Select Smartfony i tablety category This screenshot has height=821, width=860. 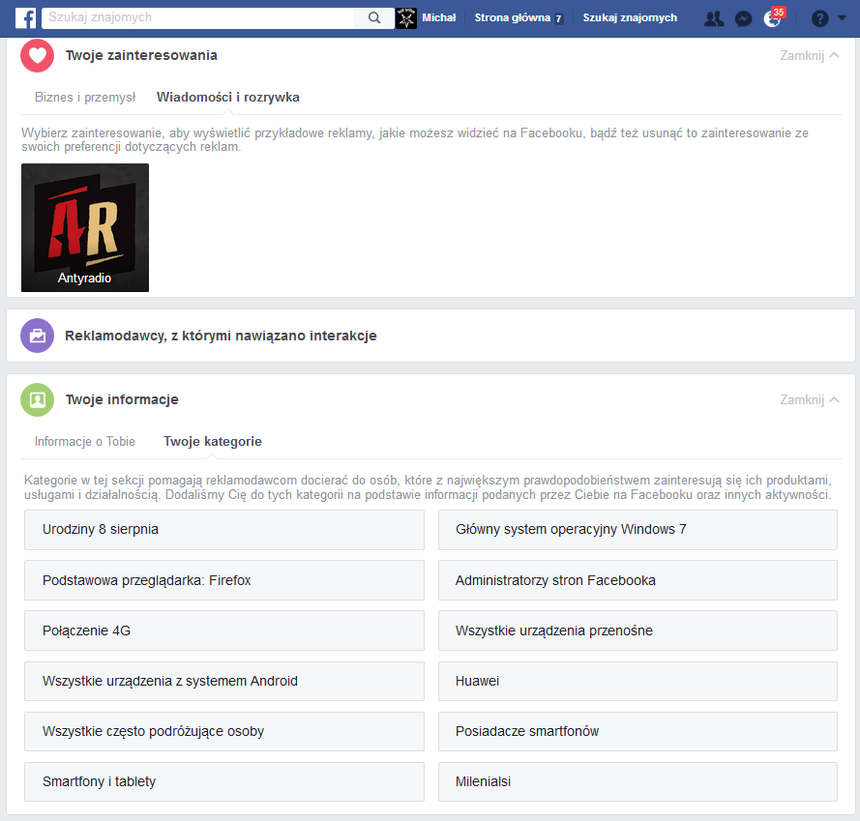(224, 782)
